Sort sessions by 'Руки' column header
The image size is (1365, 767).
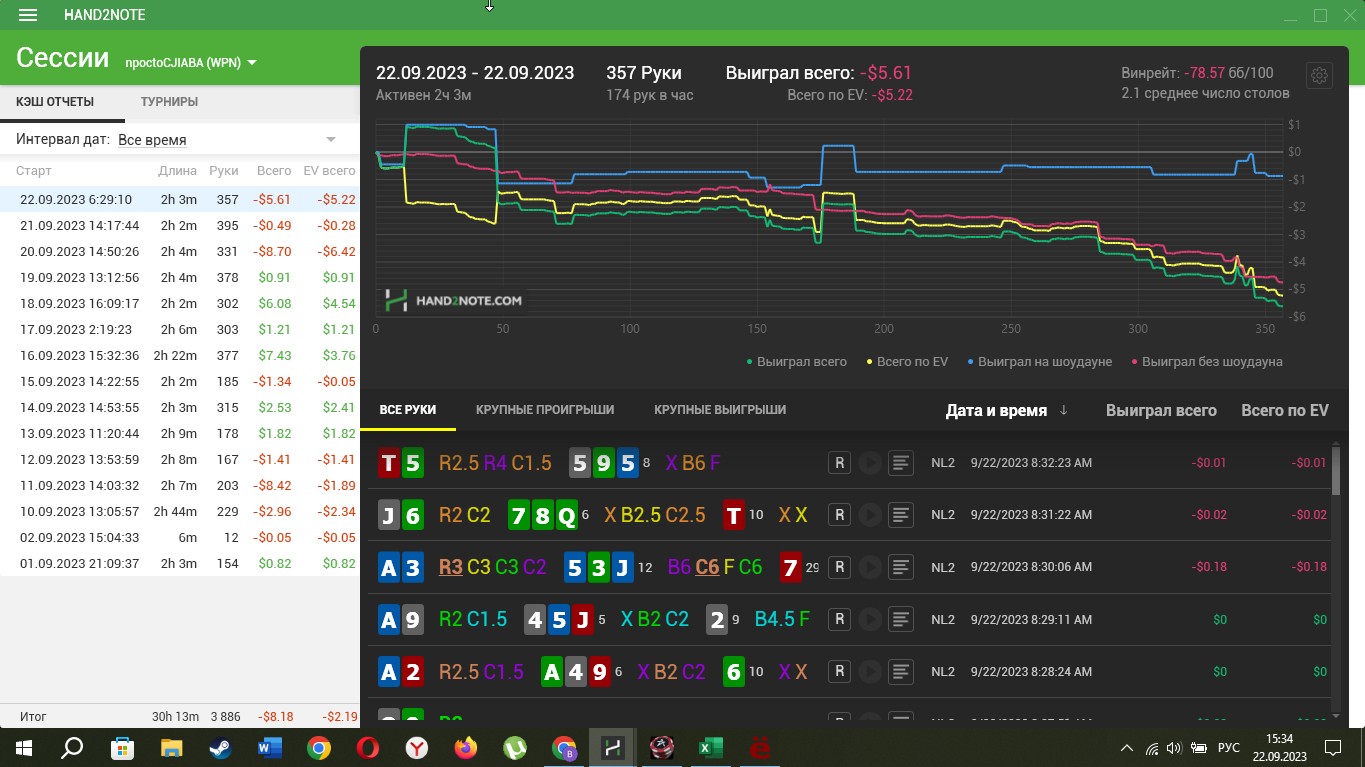coord(224,171)
